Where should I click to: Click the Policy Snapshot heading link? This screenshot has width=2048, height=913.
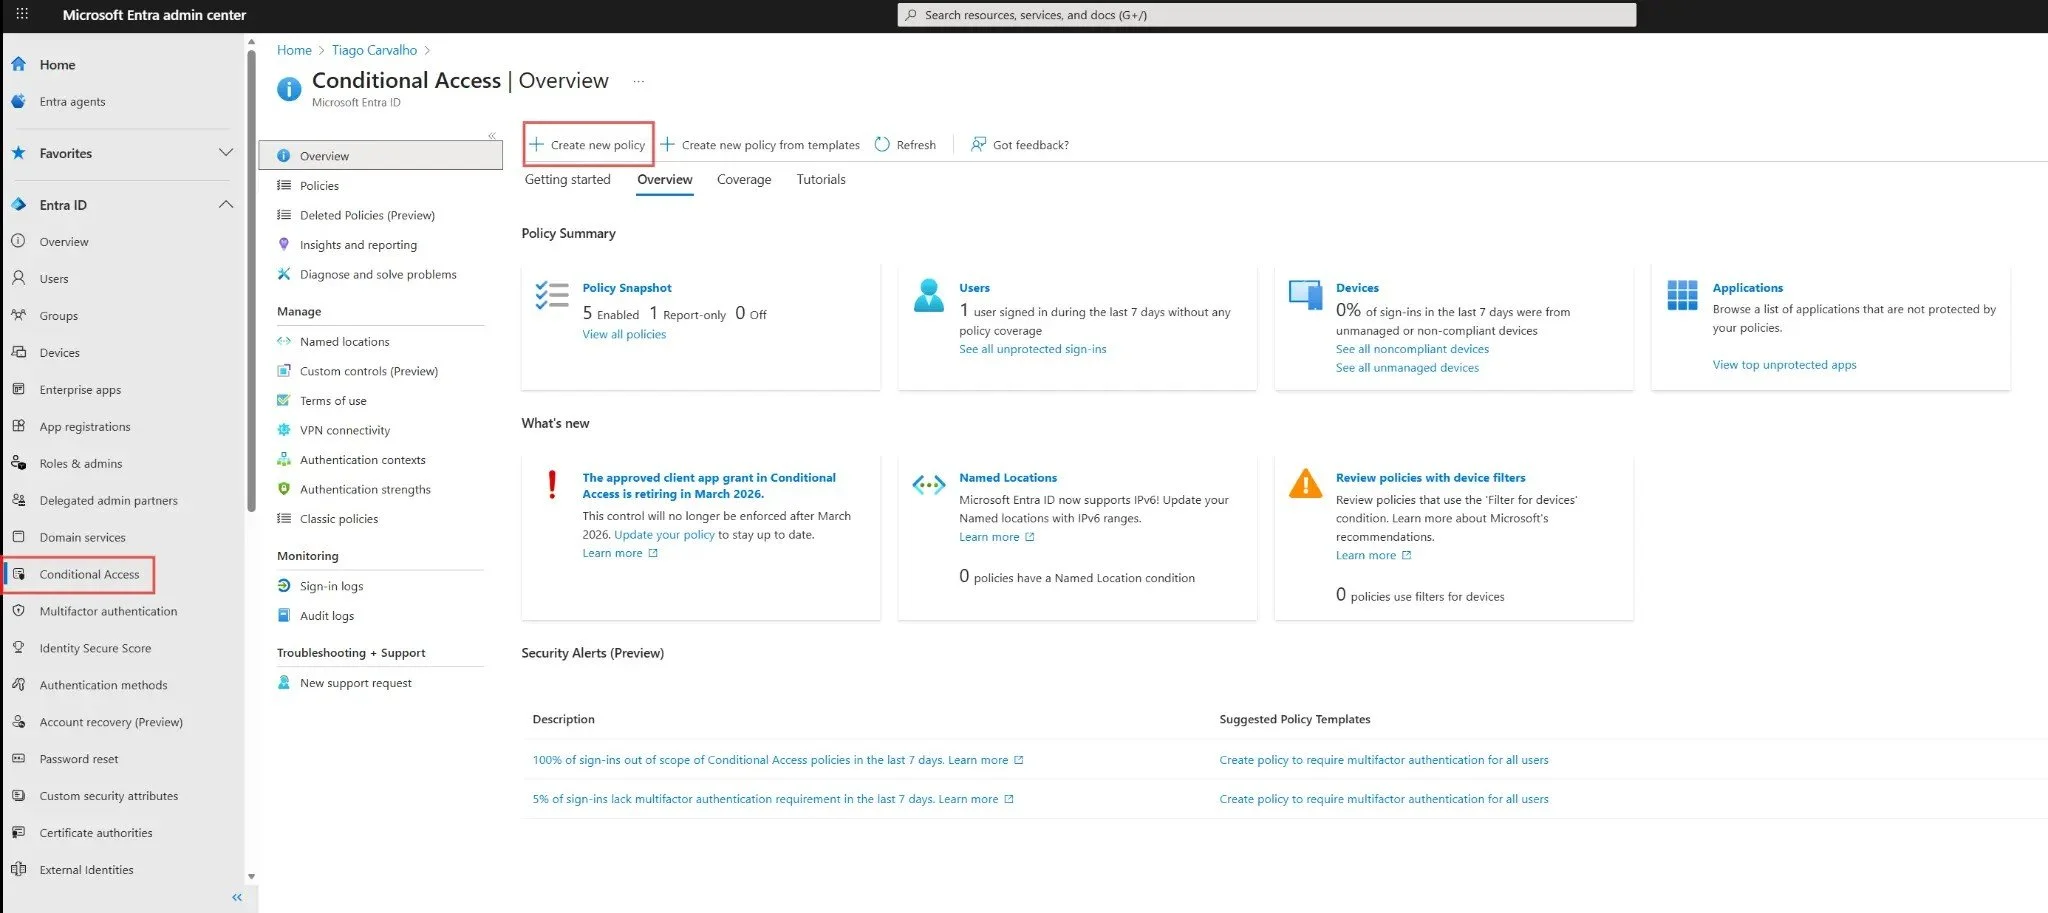(627, 287)
